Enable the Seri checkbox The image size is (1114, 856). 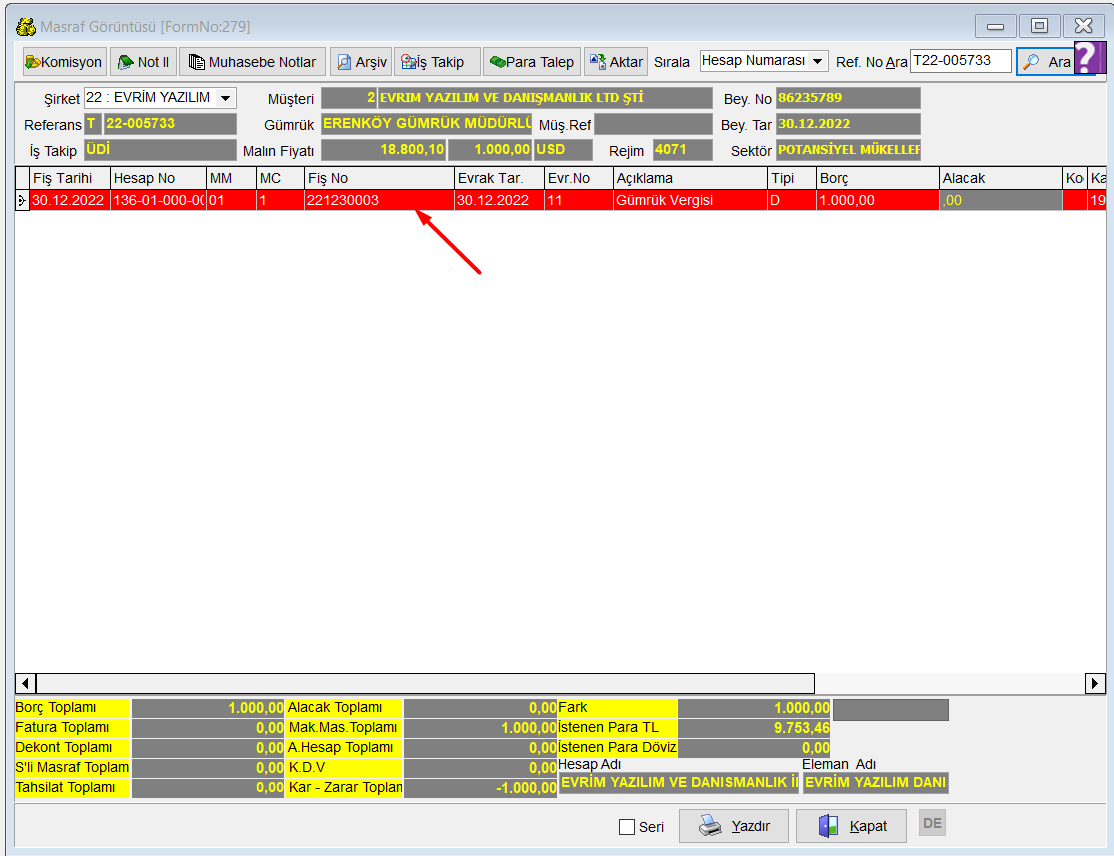(x=627, y=827)
